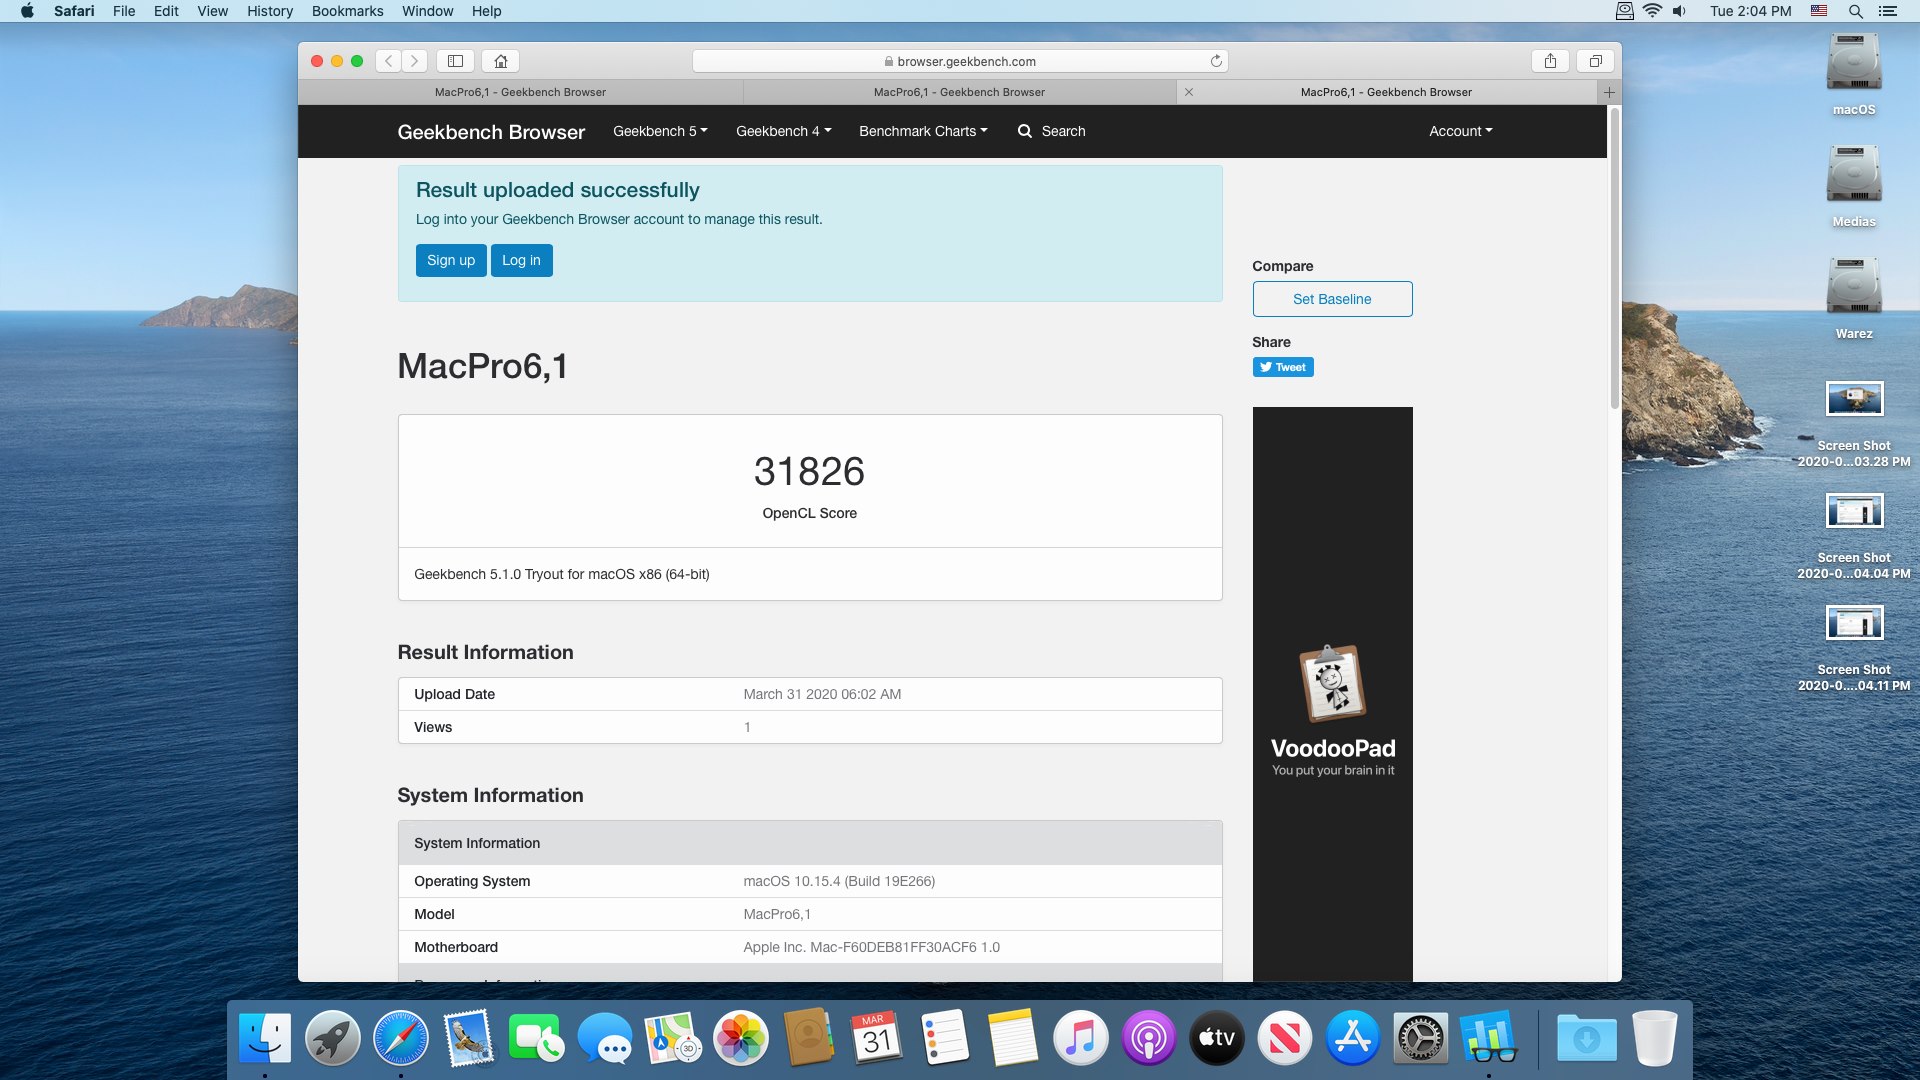Image resolution: width=1920 pixels, height=1080 pixels.
Task: Open Music app from the Dock
Action: [x=1081, y=1038]
